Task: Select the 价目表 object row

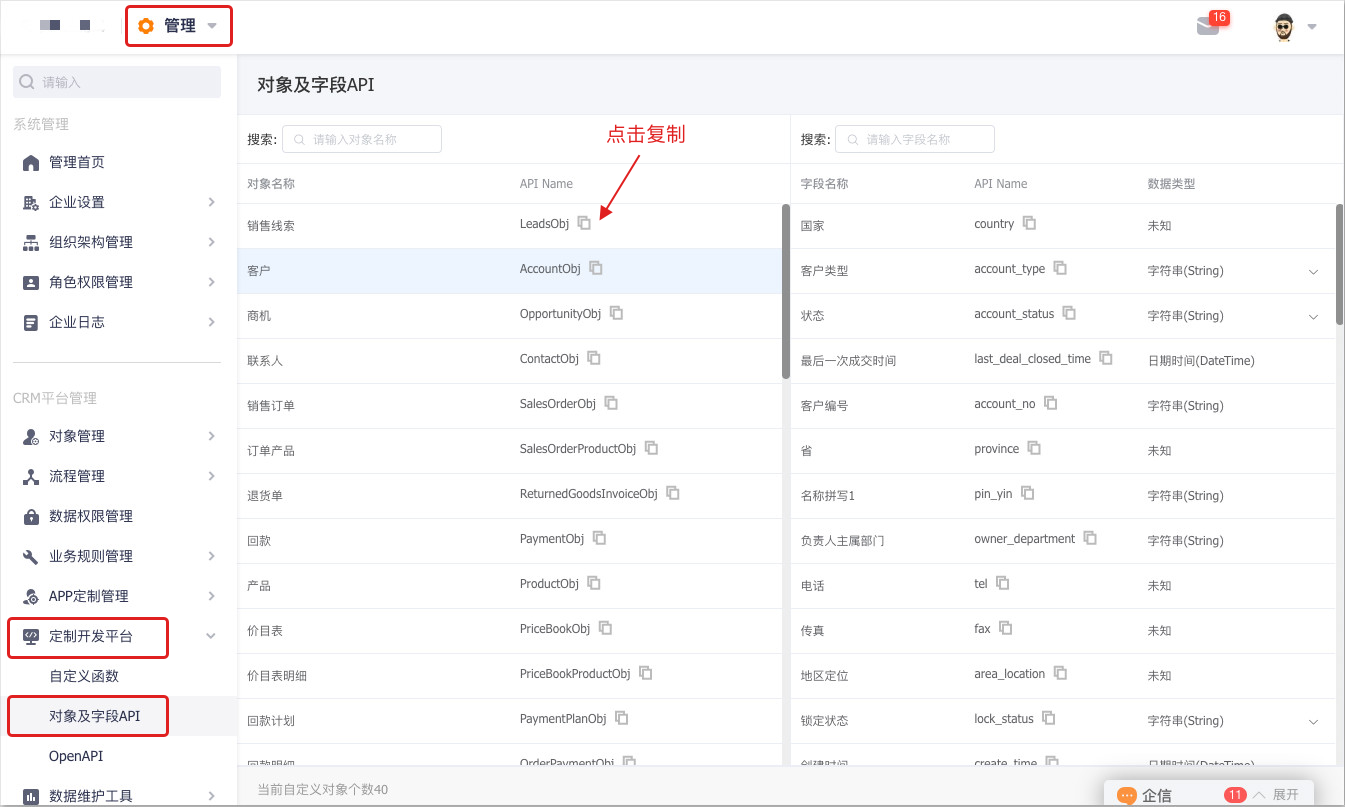Action: [509, 631]
